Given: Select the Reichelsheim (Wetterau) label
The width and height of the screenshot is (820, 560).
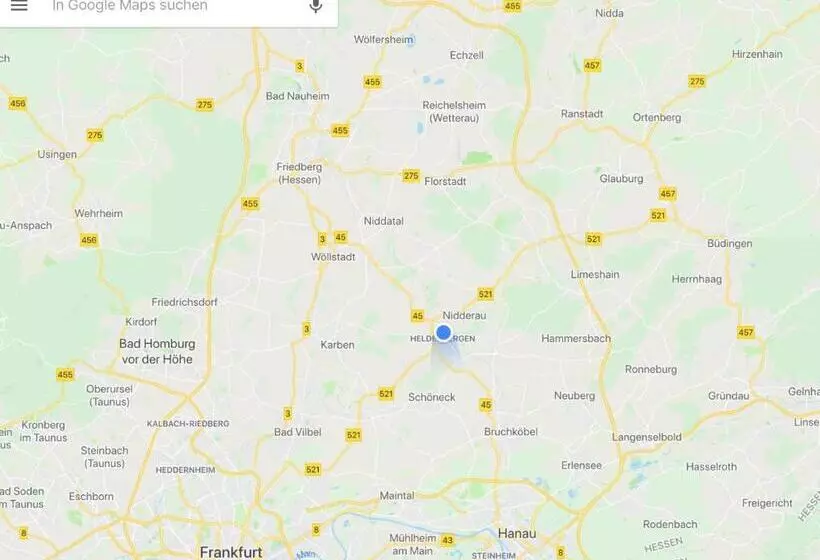Looking at the screenshot, I should click(454, 111).
